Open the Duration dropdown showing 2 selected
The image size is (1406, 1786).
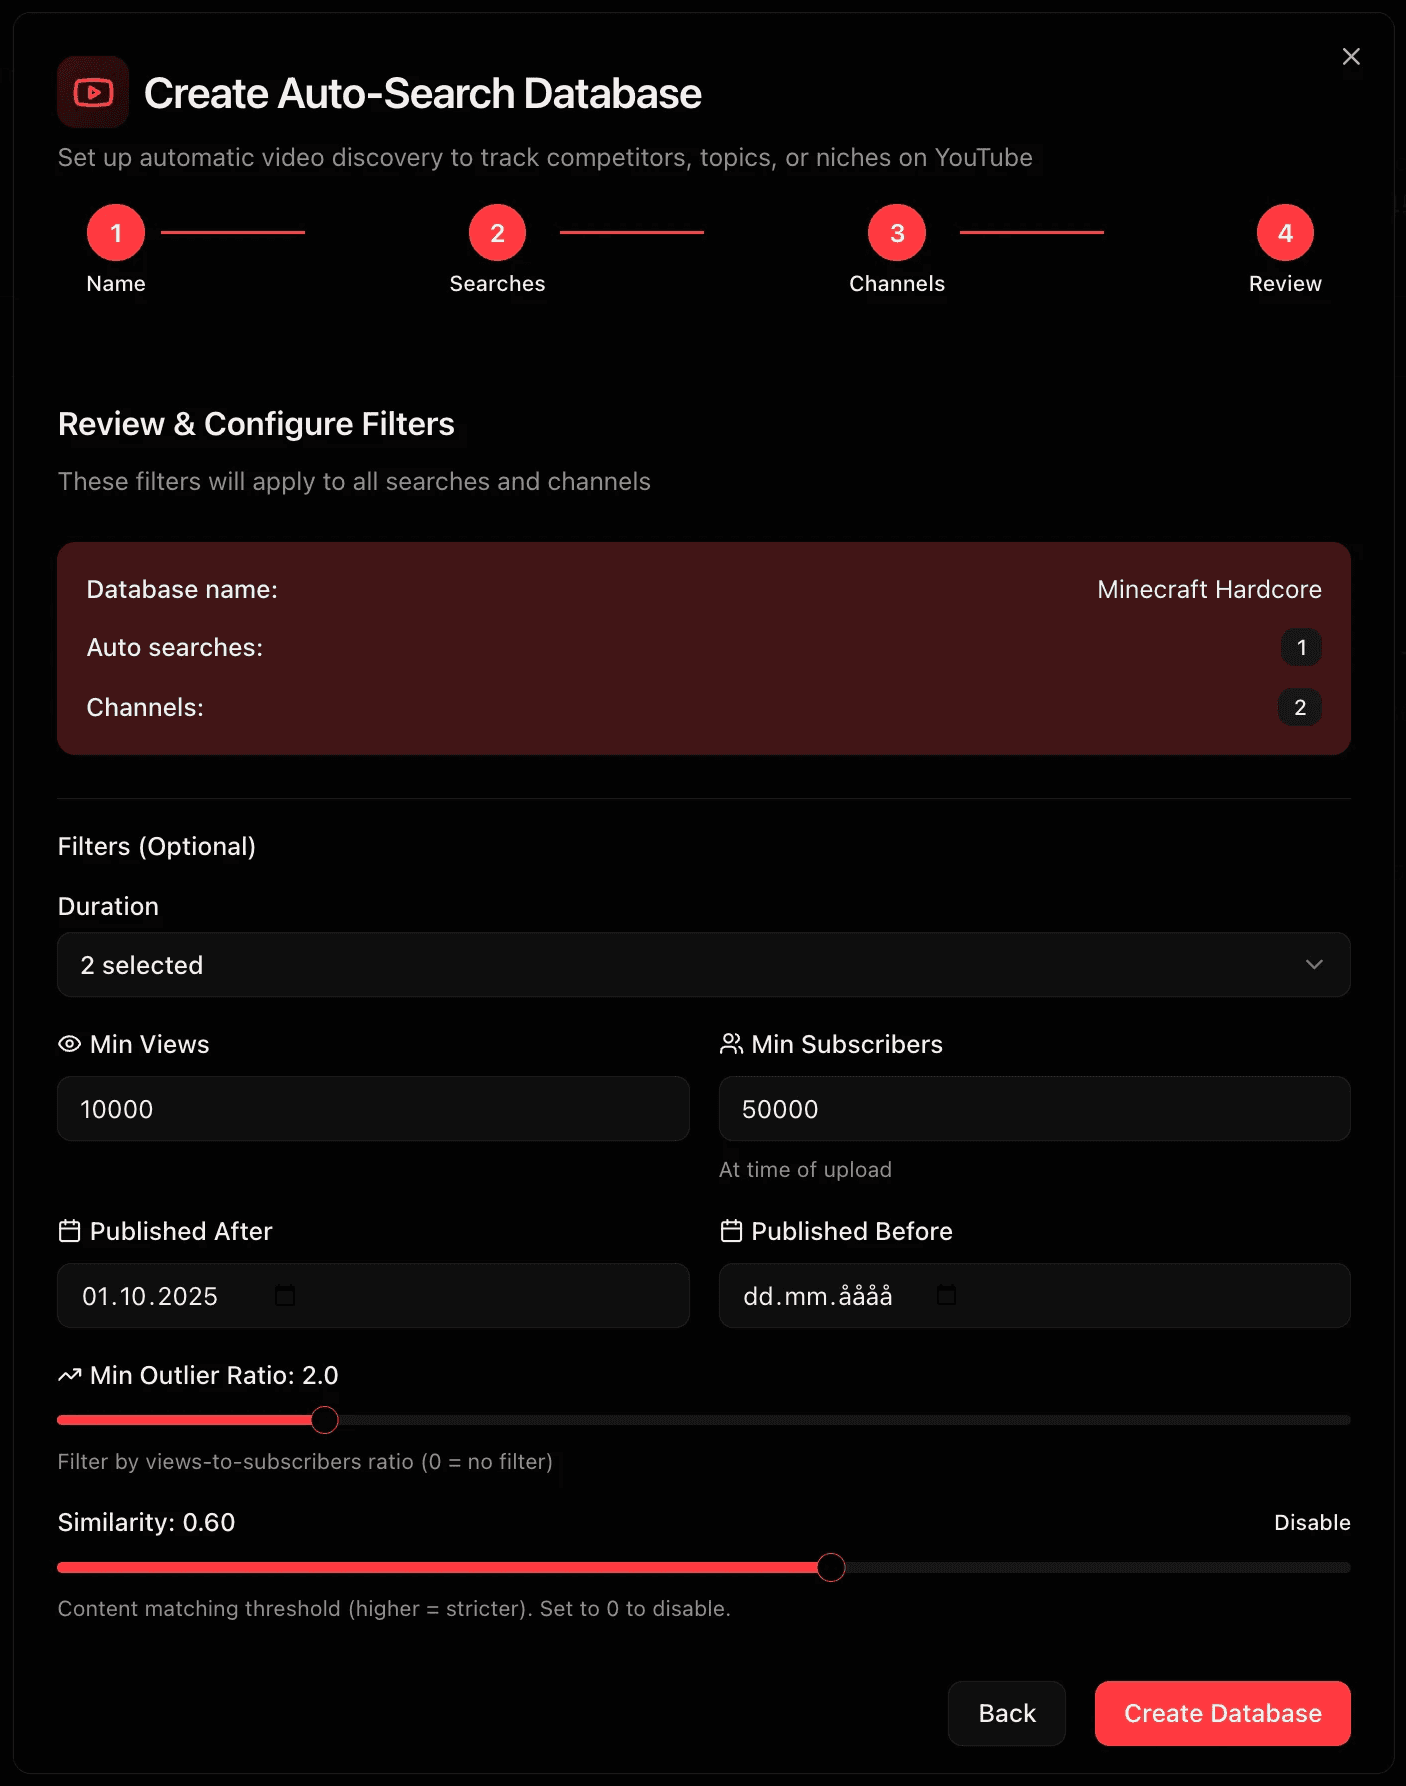tap(704, 965)
